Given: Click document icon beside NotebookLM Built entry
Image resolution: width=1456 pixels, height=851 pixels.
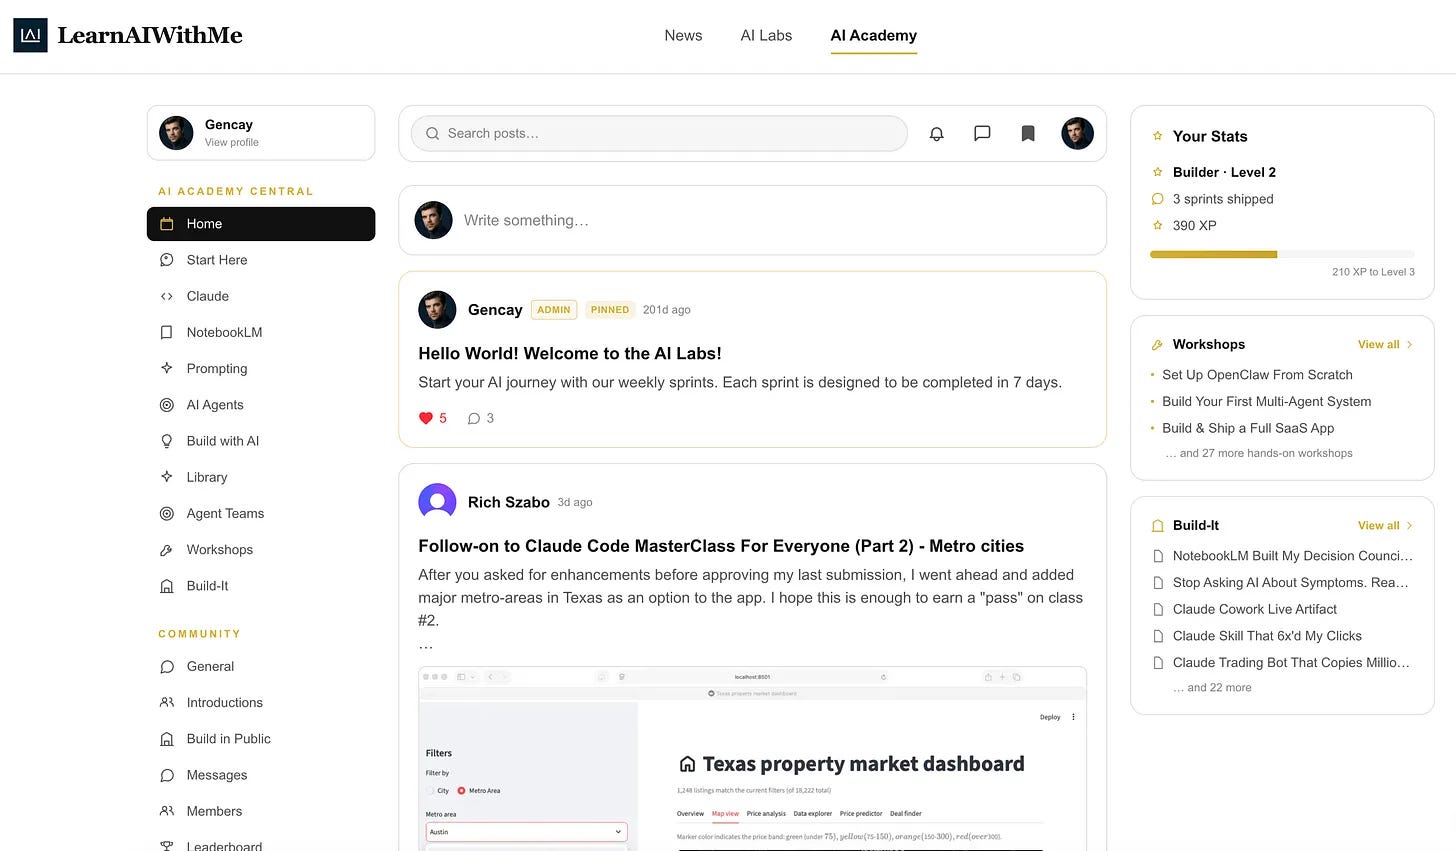Looking at the screenshot, I should pyautogui.click(x=1158, y=556).
